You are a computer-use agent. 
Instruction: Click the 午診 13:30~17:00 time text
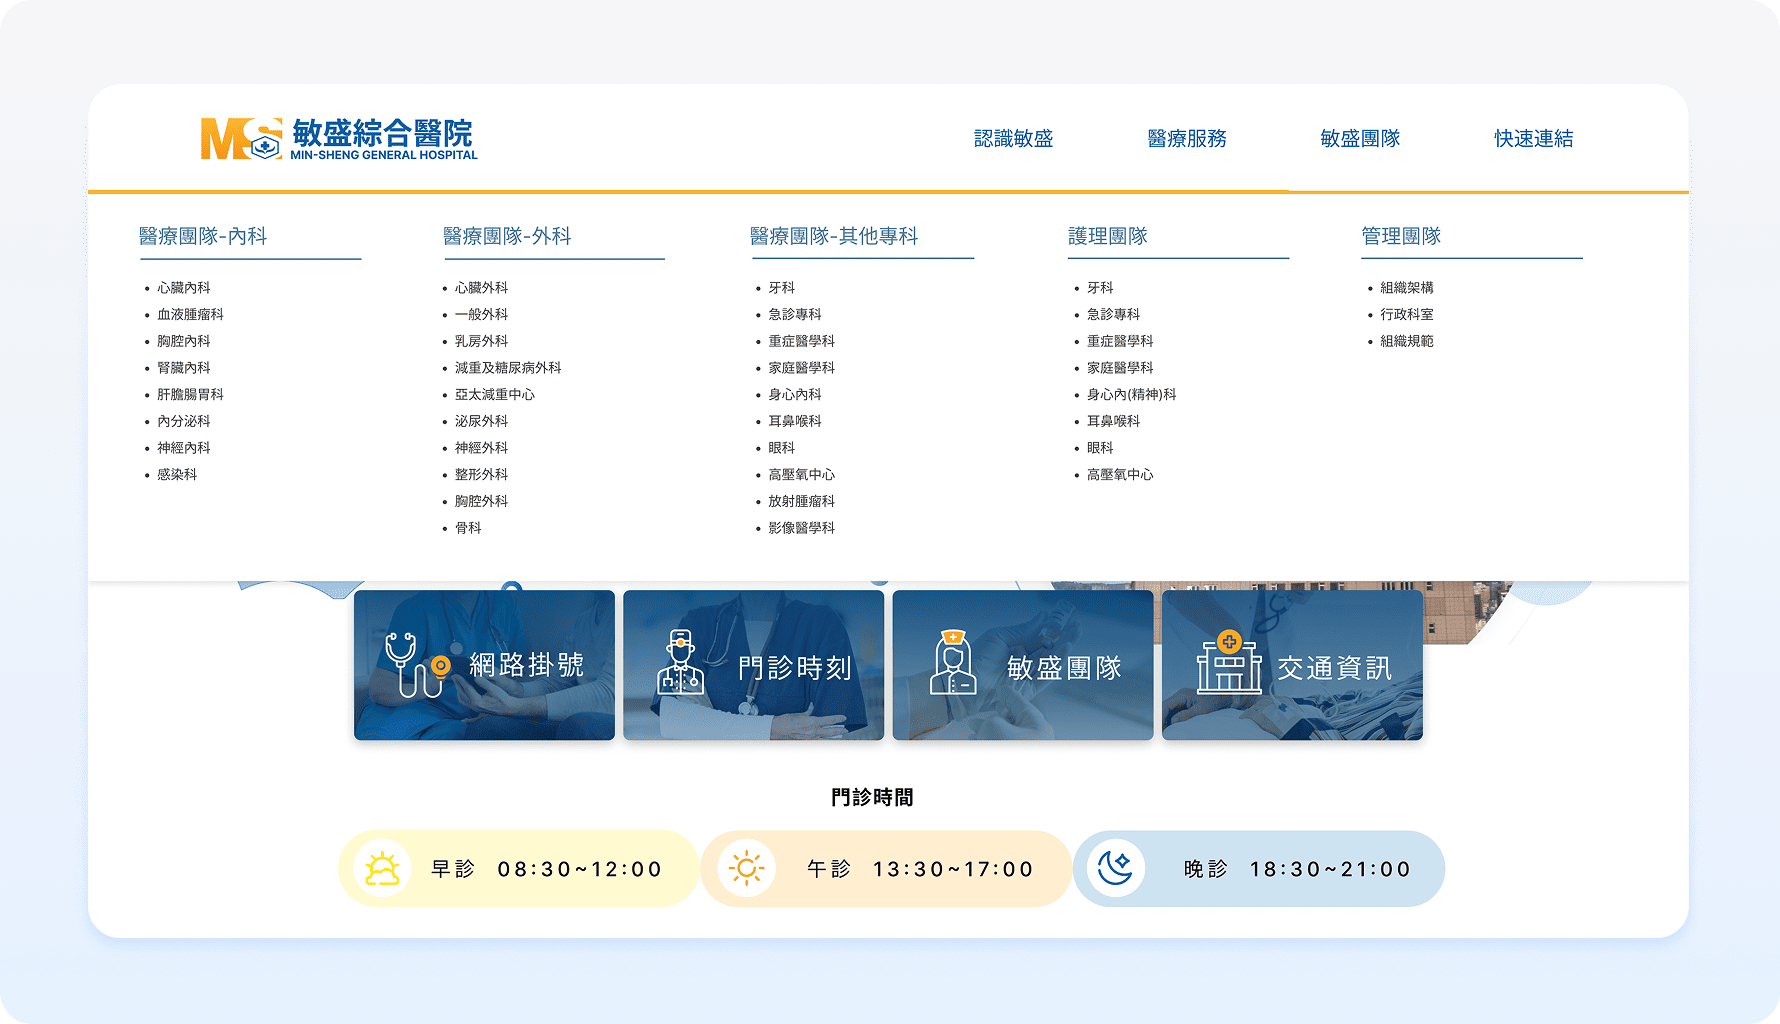click(x=921, y=869)
